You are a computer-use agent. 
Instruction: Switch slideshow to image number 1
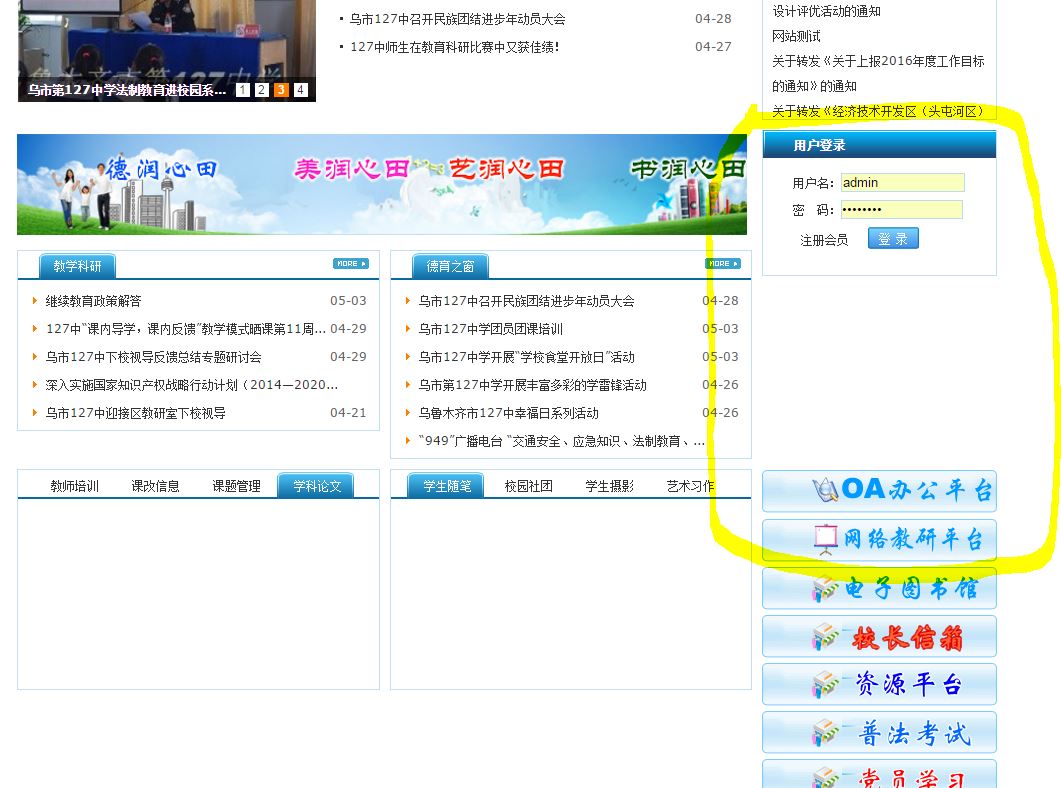[x=243, y=90]
